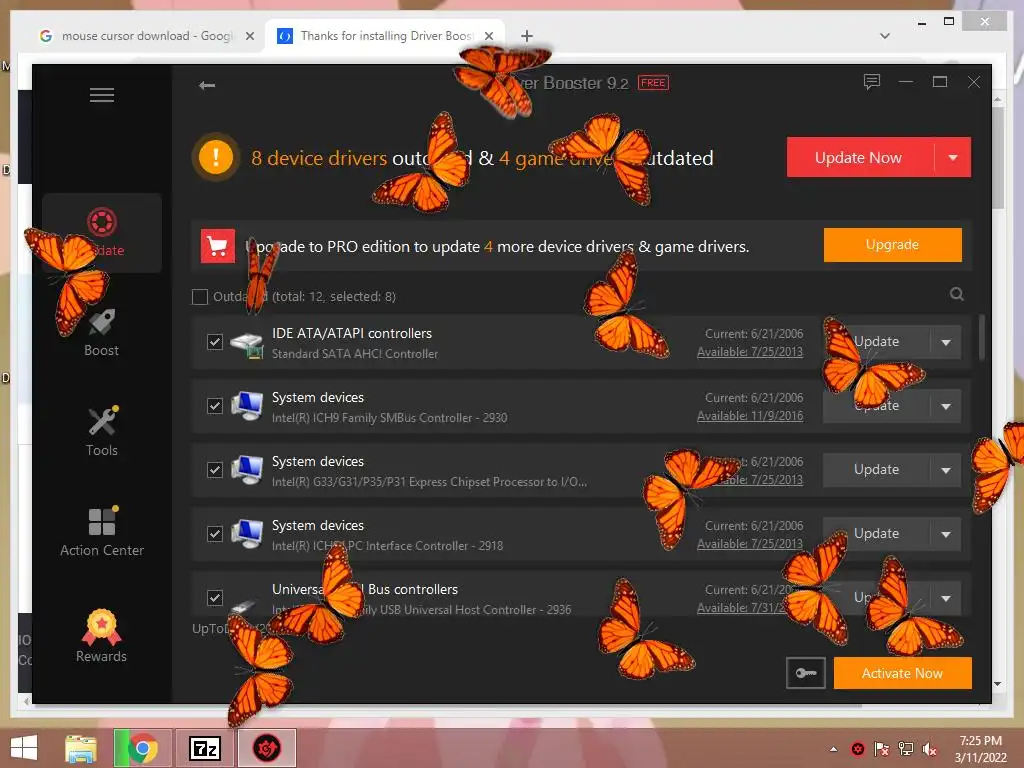This screenshot has height=768, width=1024.
Task: Uncheck the Interface Controller - 2918 checkbox
Action: (215, 534)
